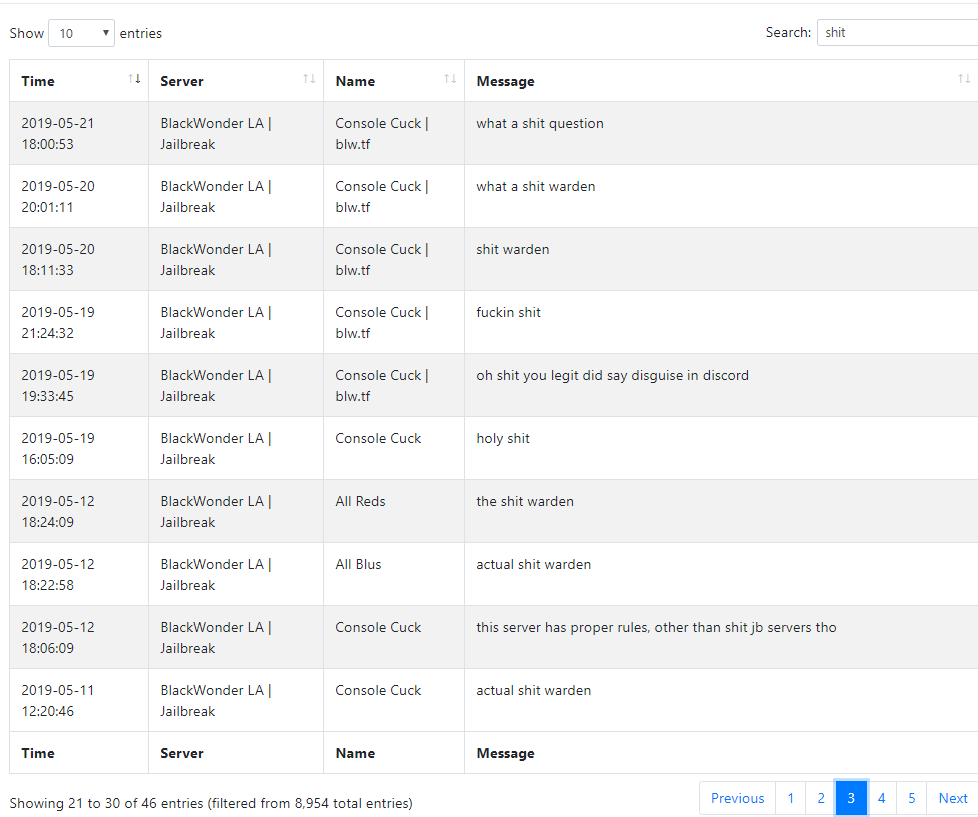Select the 'All Reds' name cell

[394, 511]
